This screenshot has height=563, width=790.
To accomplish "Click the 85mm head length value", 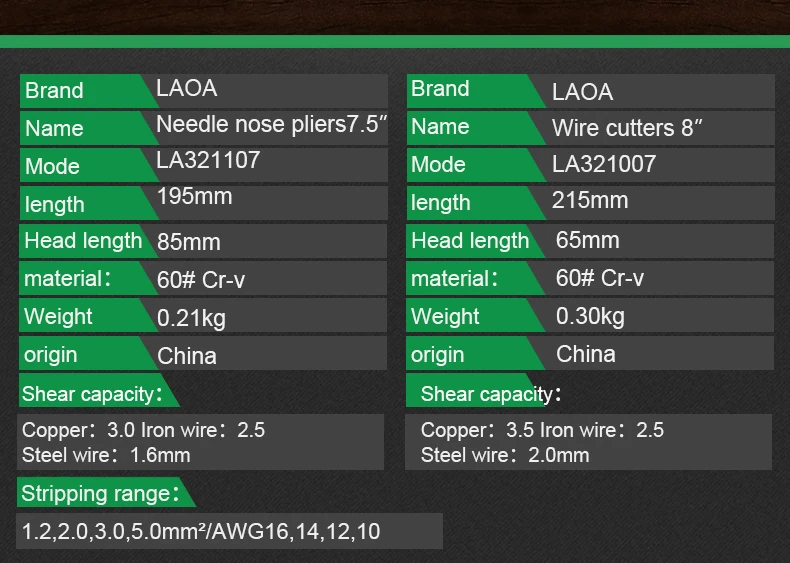I will [x=188, y=242].
